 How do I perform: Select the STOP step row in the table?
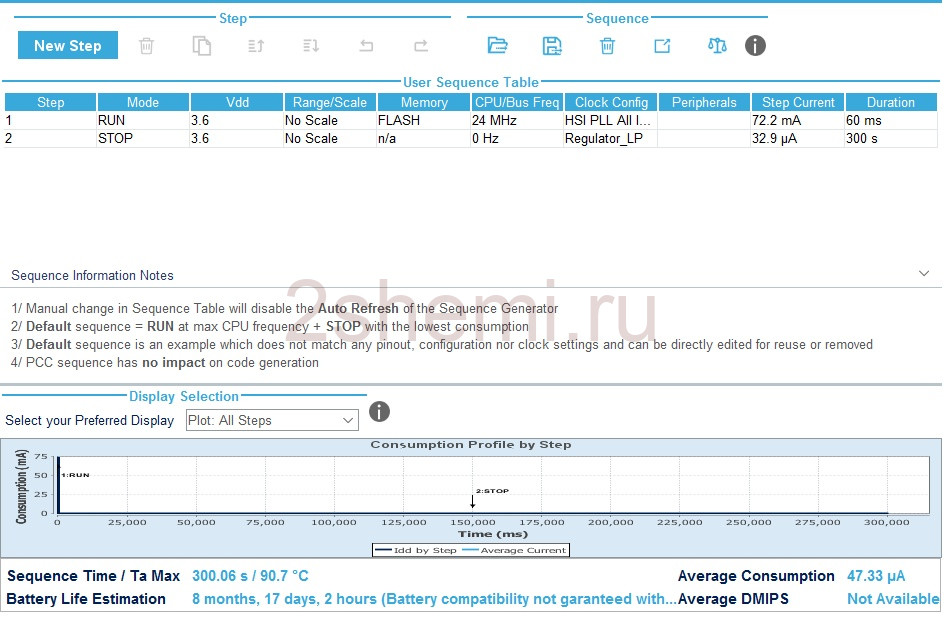pyautogui.click(x=471, y=138)
